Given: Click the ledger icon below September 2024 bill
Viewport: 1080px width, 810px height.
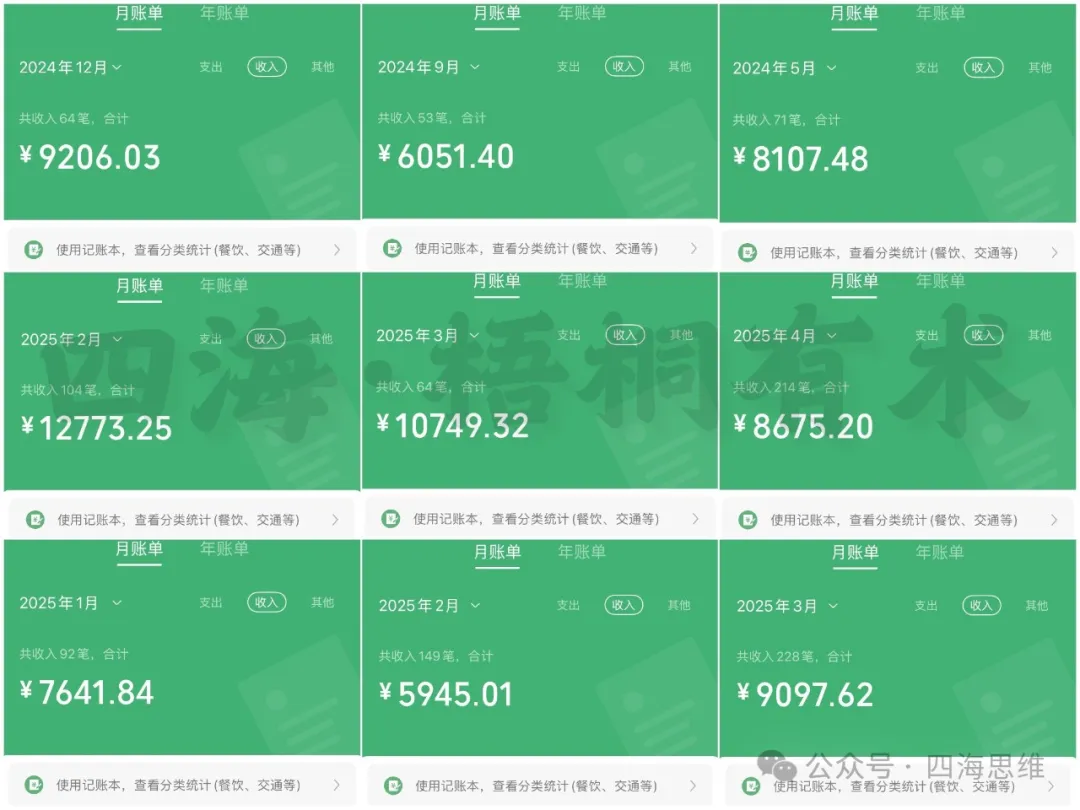Looking at the screenshot, I should point(394,248).
